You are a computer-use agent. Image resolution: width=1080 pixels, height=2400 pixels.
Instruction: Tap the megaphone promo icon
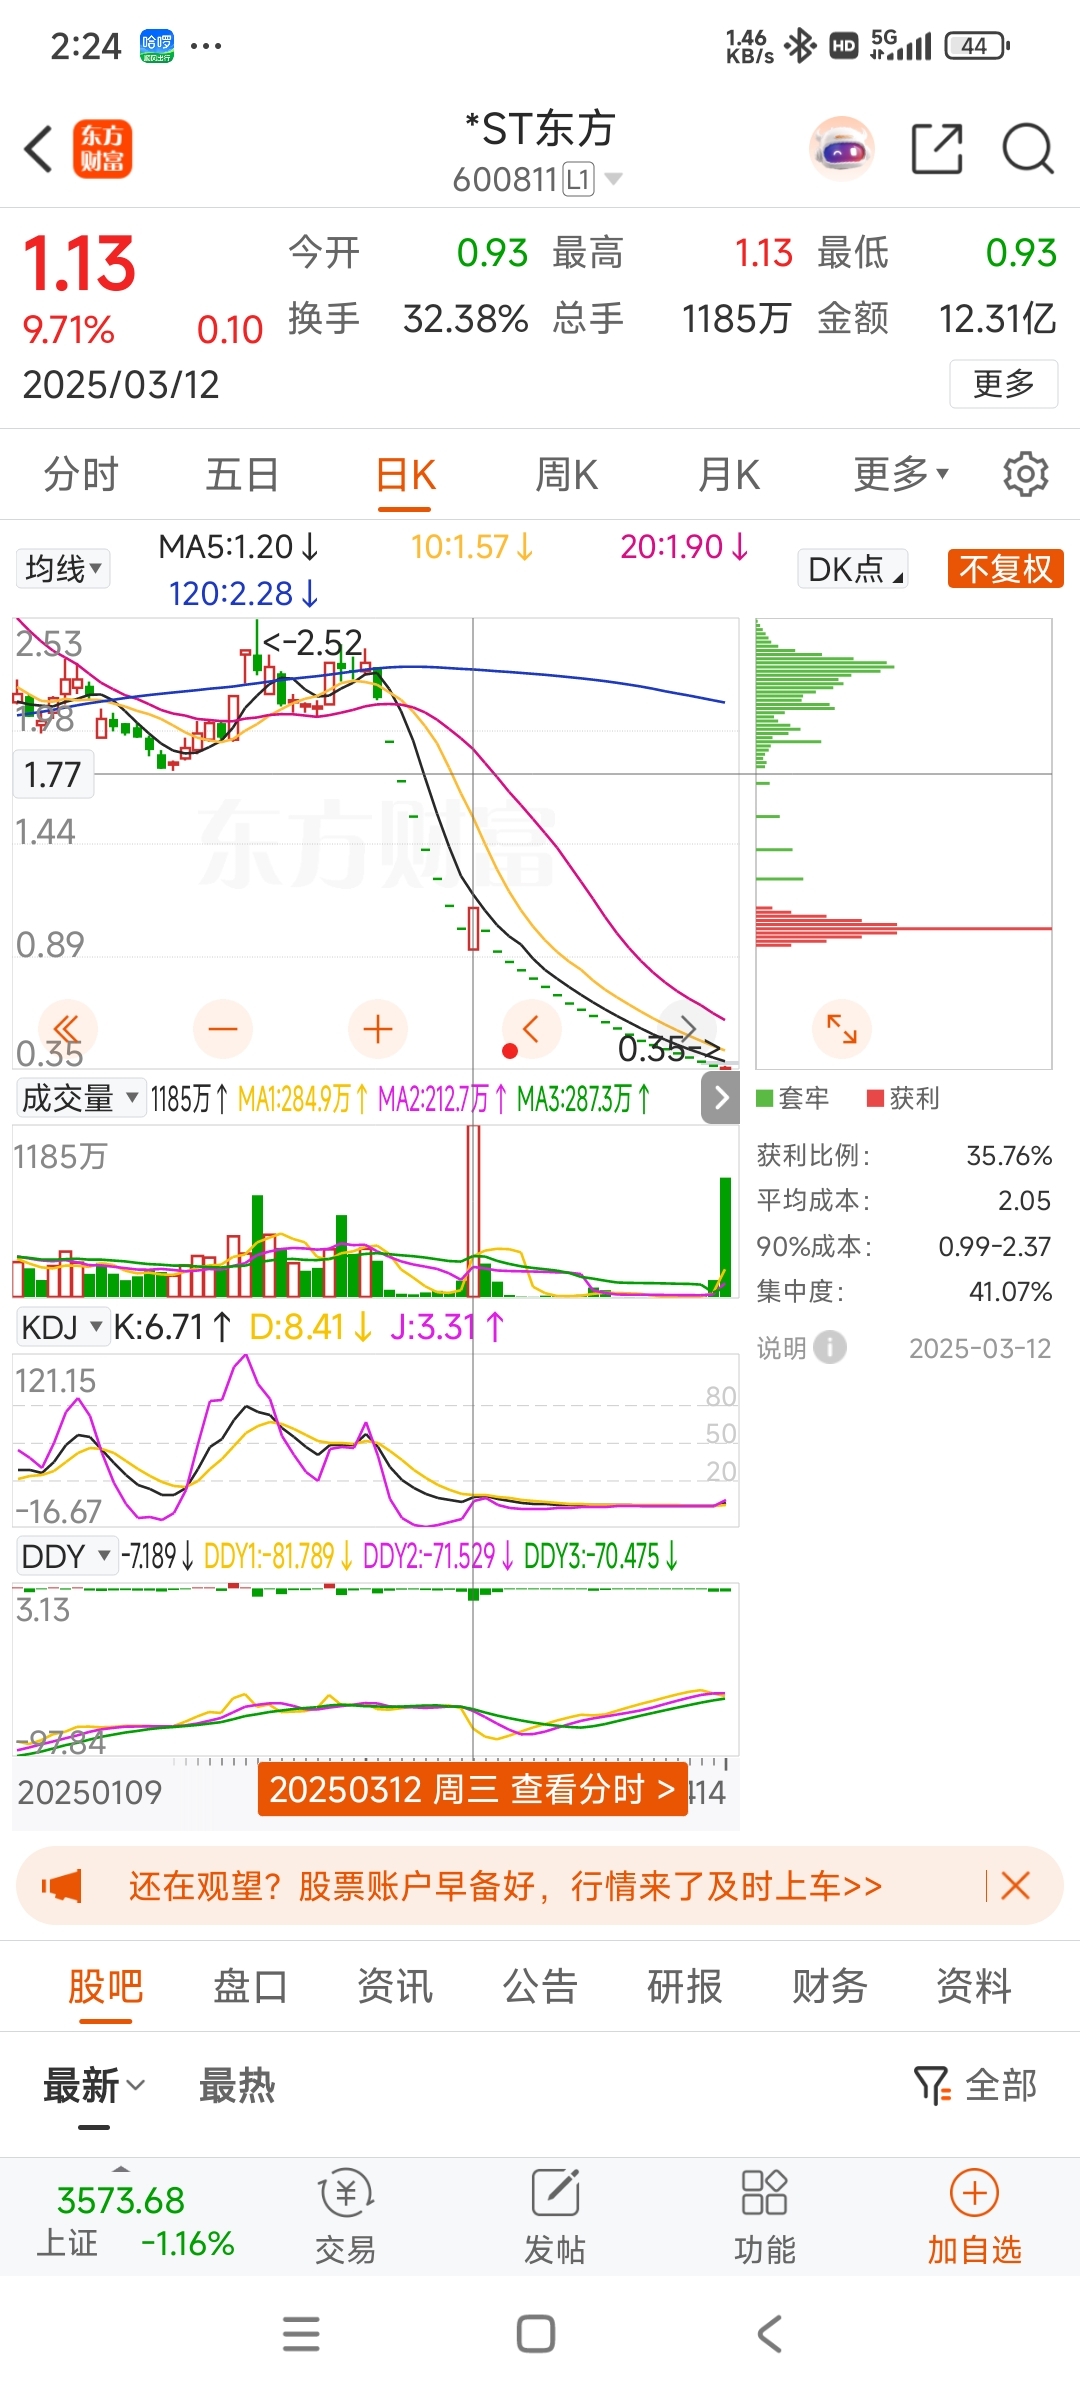point(62,1886)
